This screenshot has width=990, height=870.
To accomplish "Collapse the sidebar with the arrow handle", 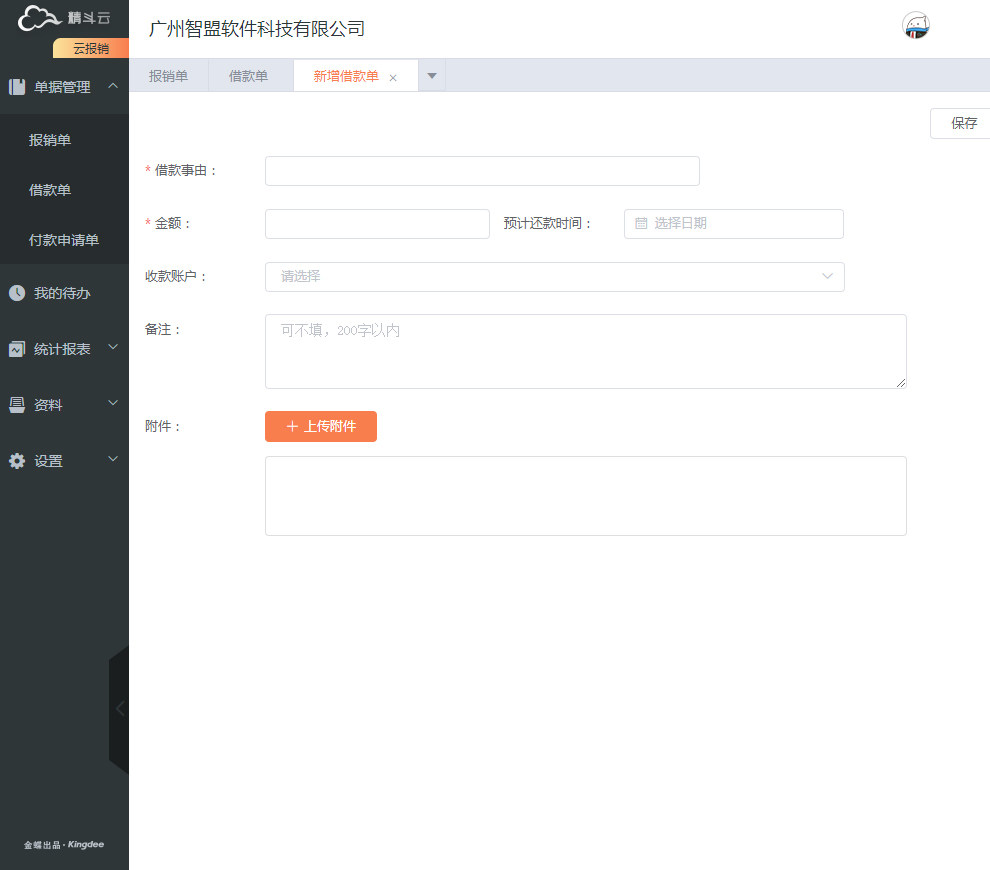I will (119, 709).
